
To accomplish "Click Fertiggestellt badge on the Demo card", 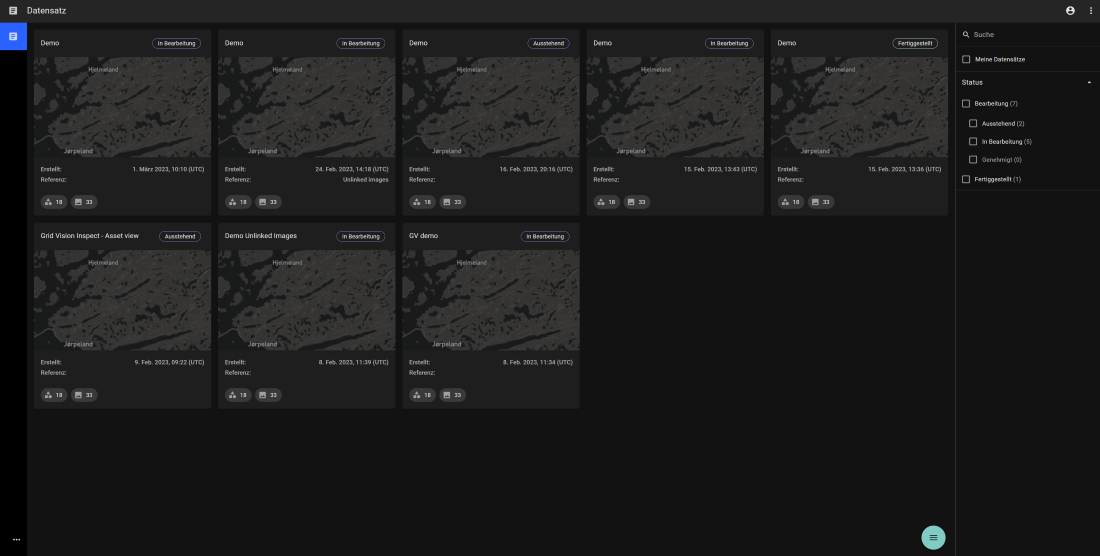I will 915,43.
